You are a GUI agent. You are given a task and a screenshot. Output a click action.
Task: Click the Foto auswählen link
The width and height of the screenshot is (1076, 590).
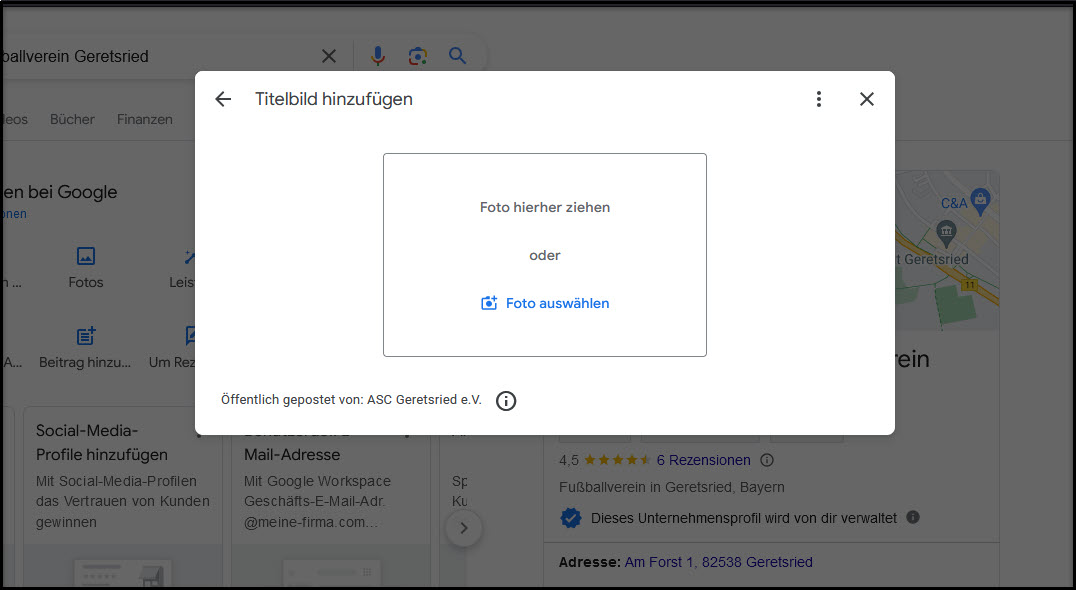pyautogui.click(x=545, y=303)
